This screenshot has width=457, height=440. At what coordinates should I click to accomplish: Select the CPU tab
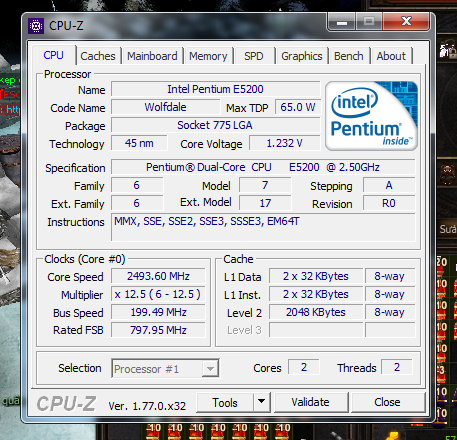pyautogui.click(x=53, y=55)
